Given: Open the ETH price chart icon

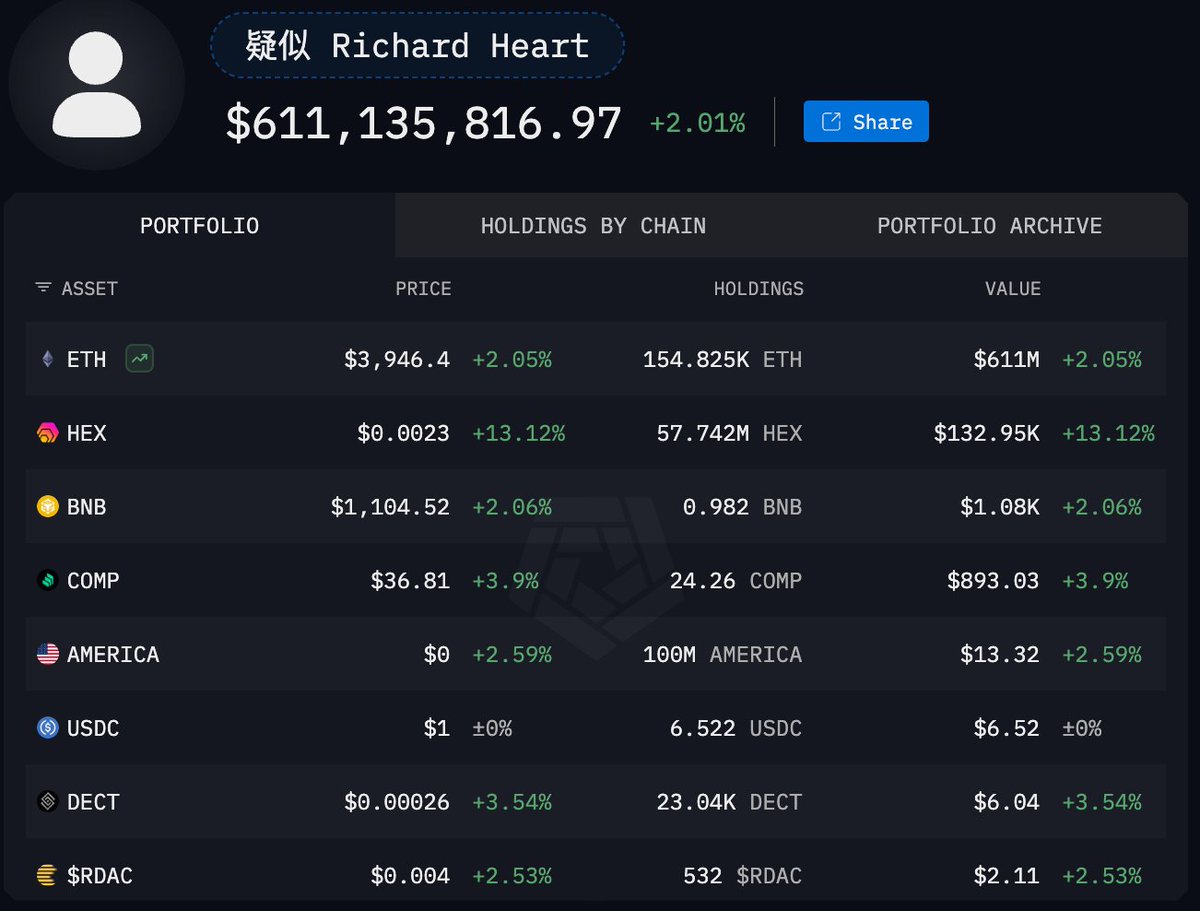Looking at the screenshot, I should [139, 358].
